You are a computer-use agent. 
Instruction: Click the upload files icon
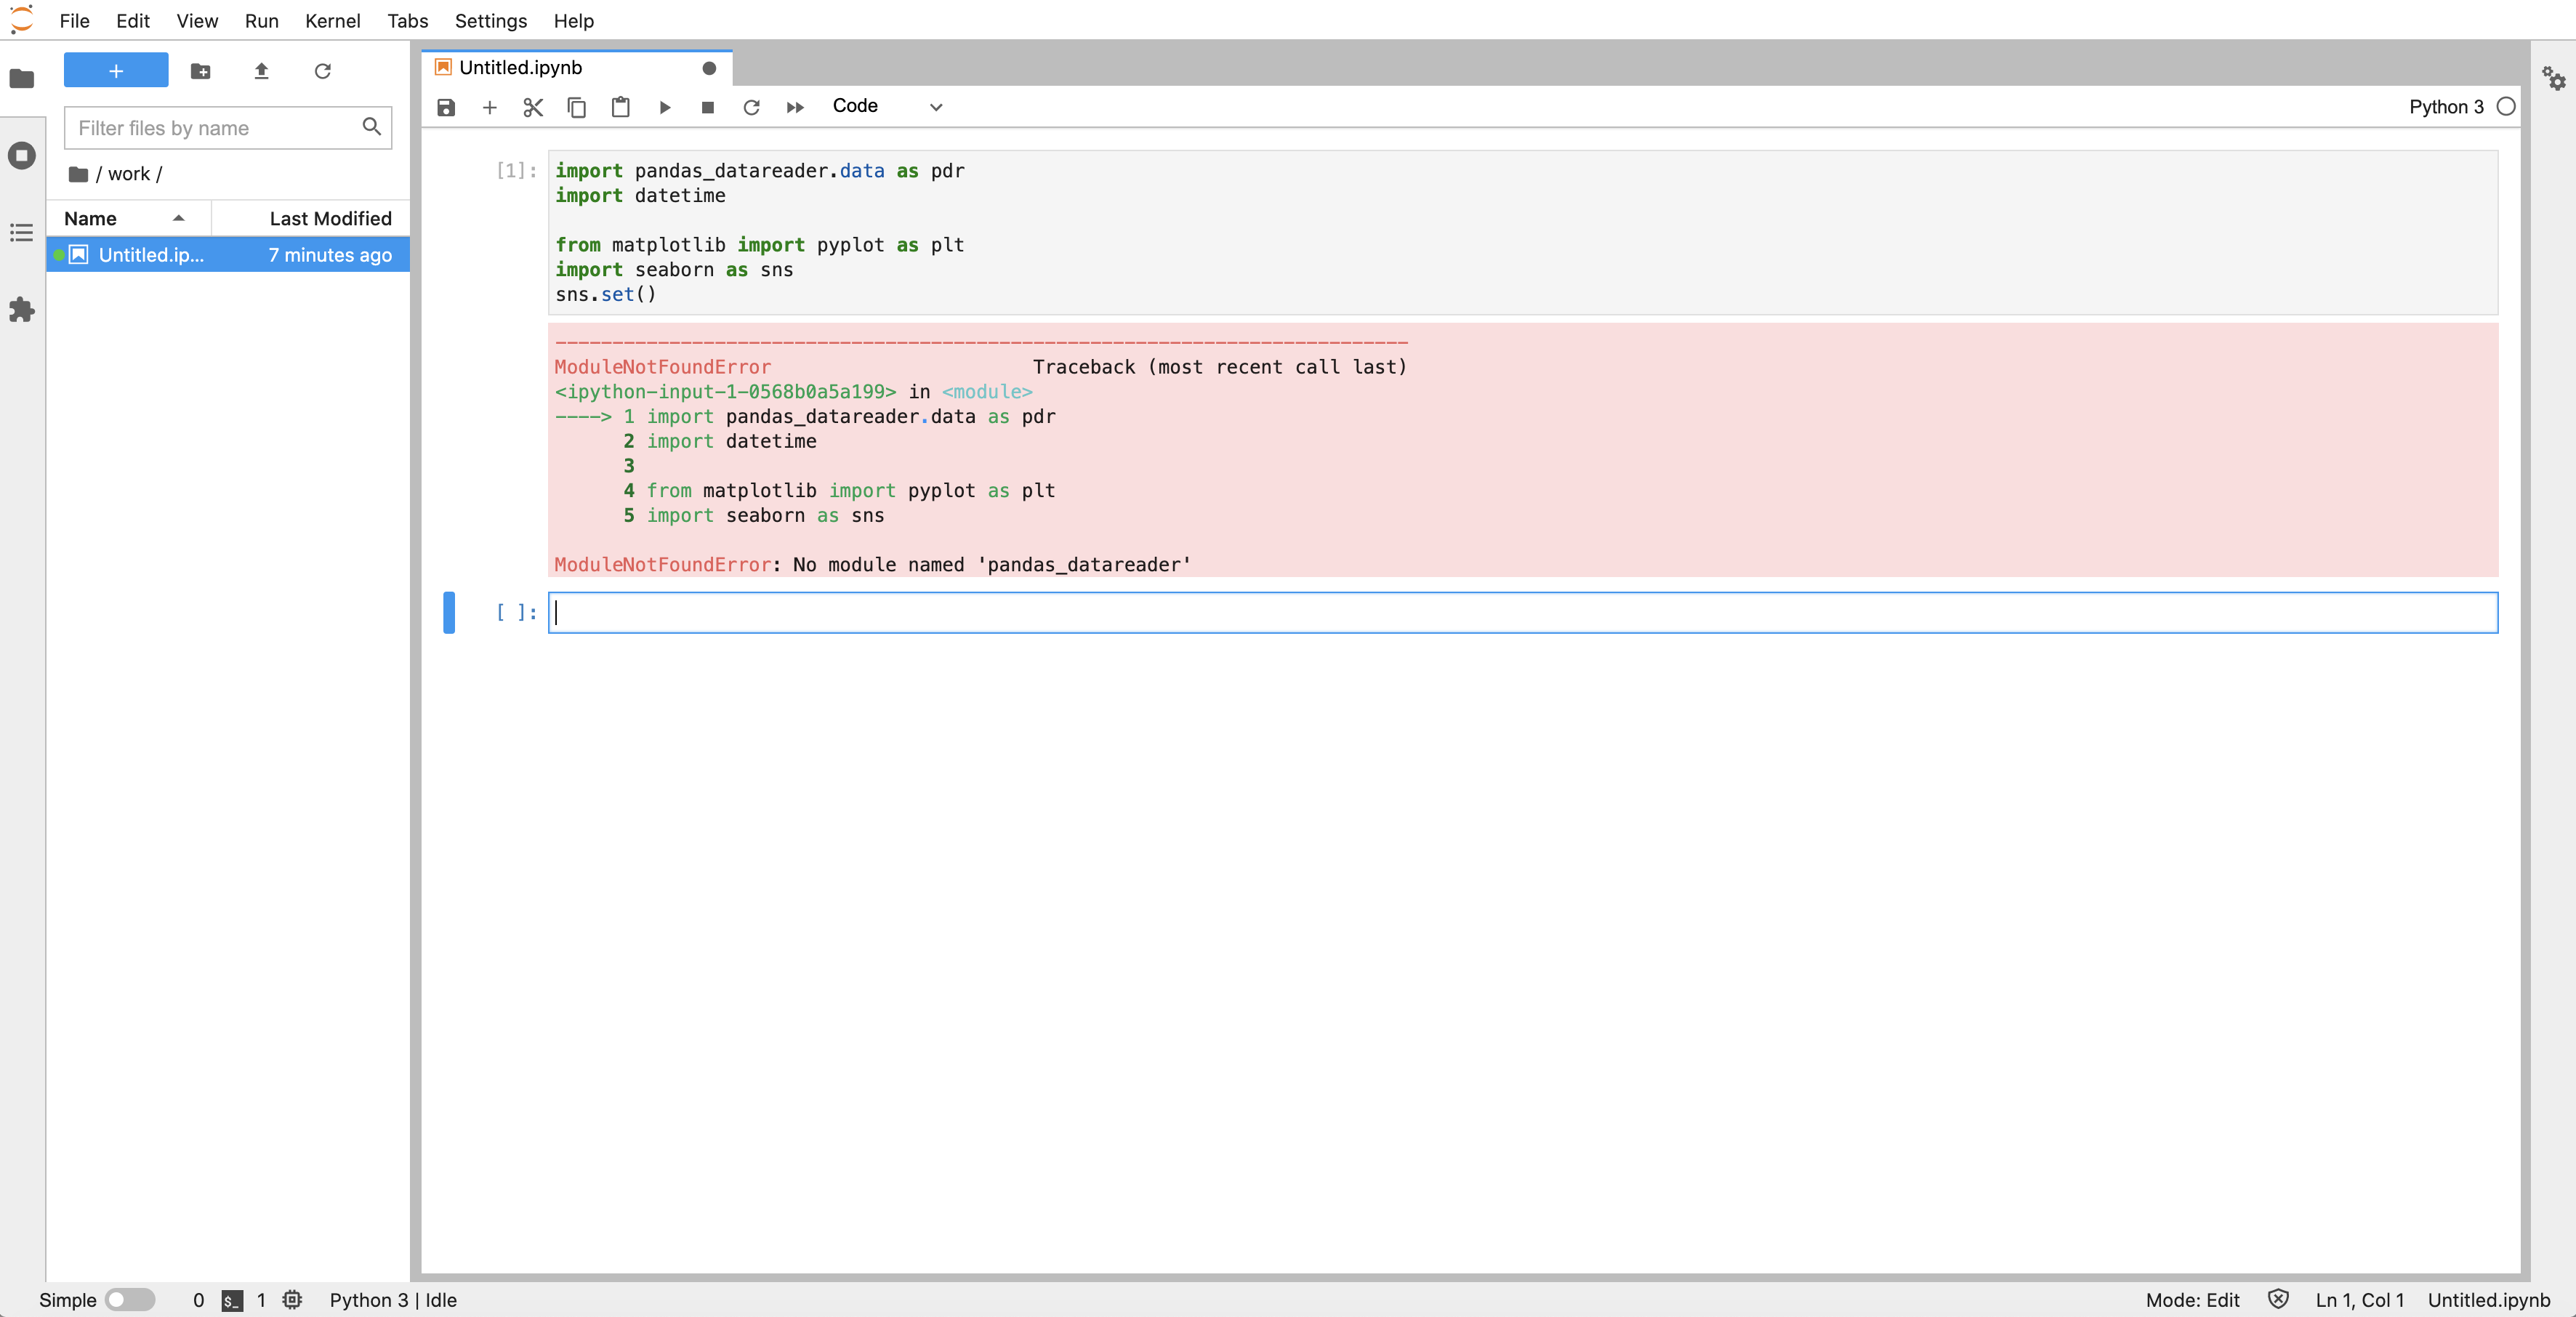(261, 71)
